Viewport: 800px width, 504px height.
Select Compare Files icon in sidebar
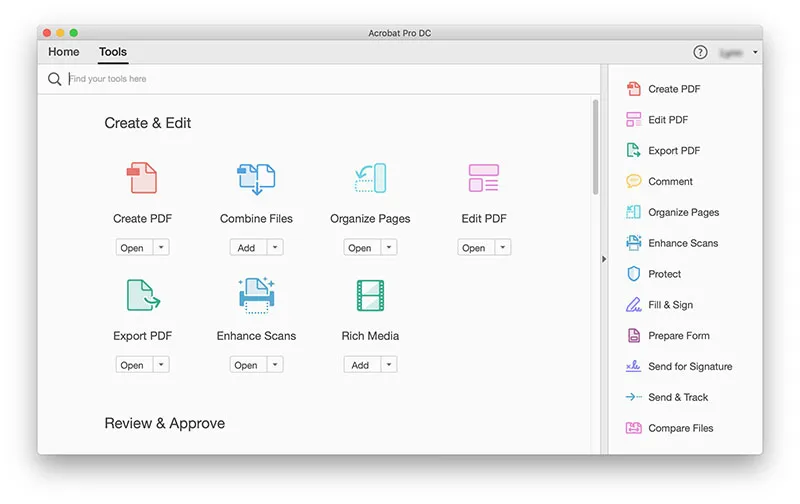click(x=634, y=427)
